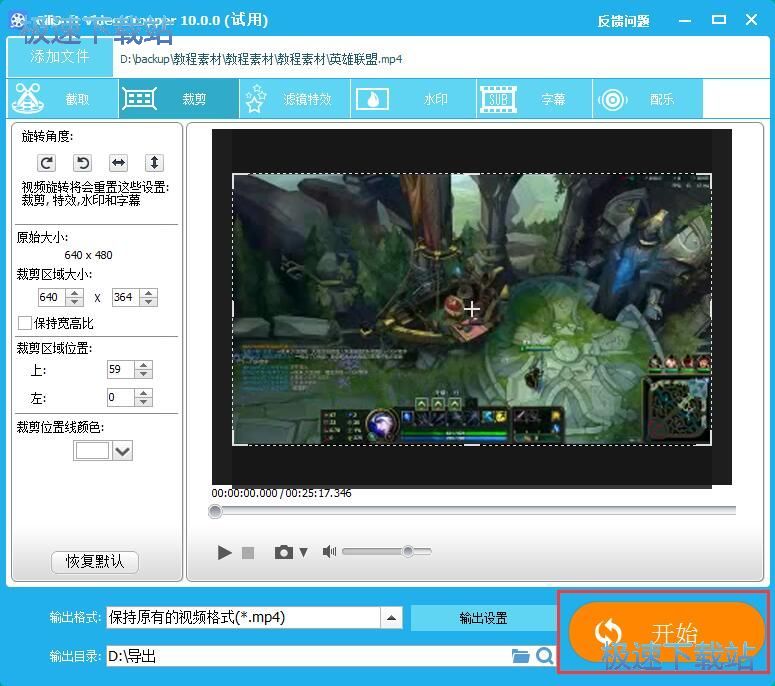Click the 添加文件 add file button
The image size is (775, 686).
(x=60, y=56)
